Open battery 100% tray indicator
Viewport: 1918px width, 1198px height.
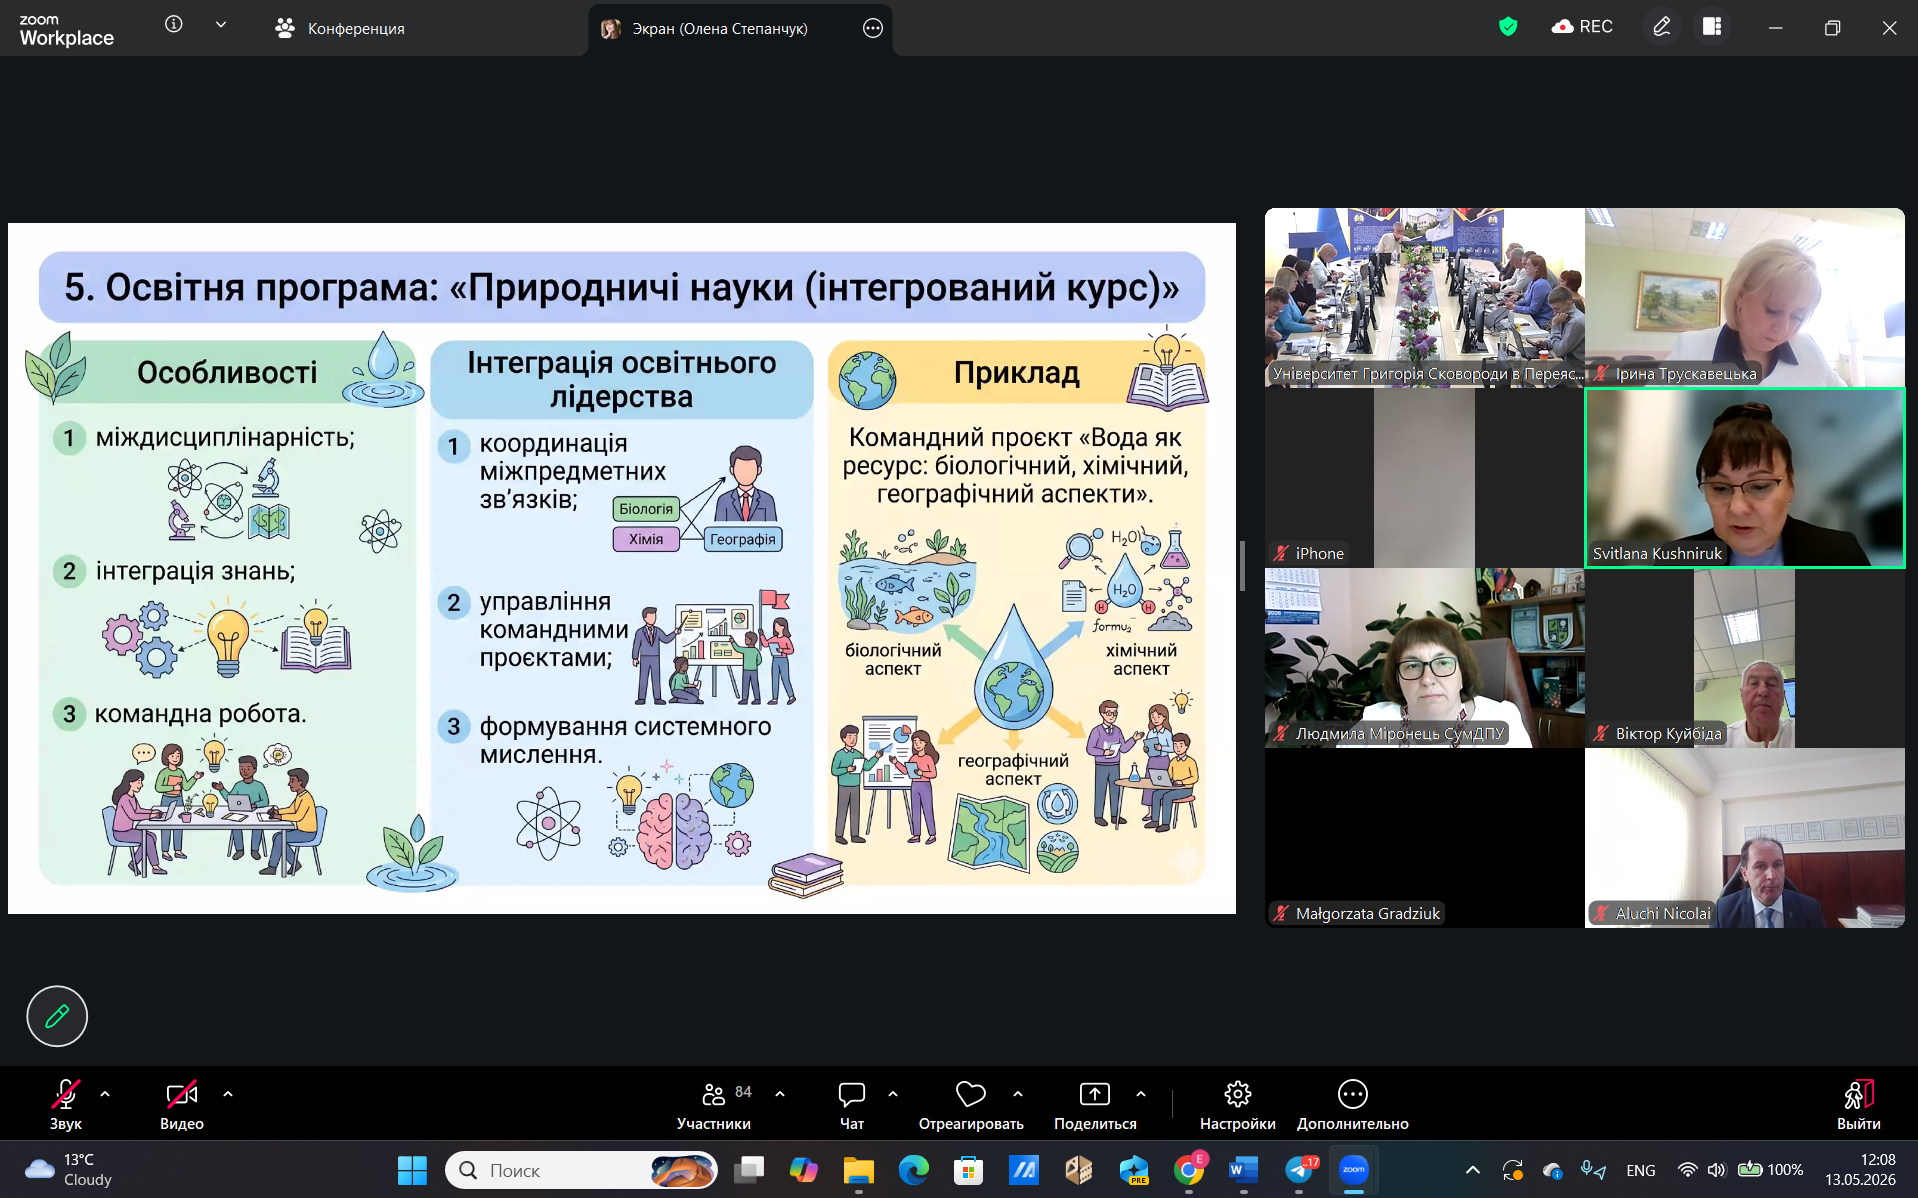click(1771, 1170)
